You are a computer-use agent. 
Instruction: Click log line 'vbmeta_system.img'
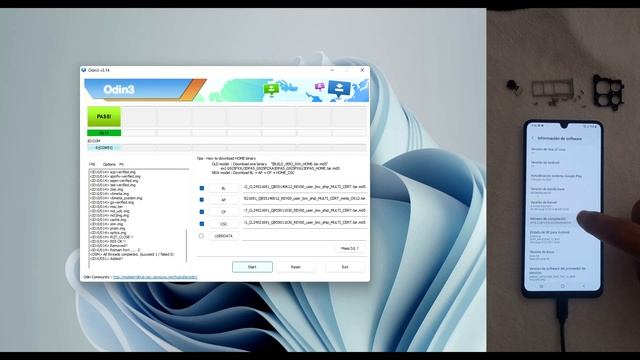pos(116,198)
